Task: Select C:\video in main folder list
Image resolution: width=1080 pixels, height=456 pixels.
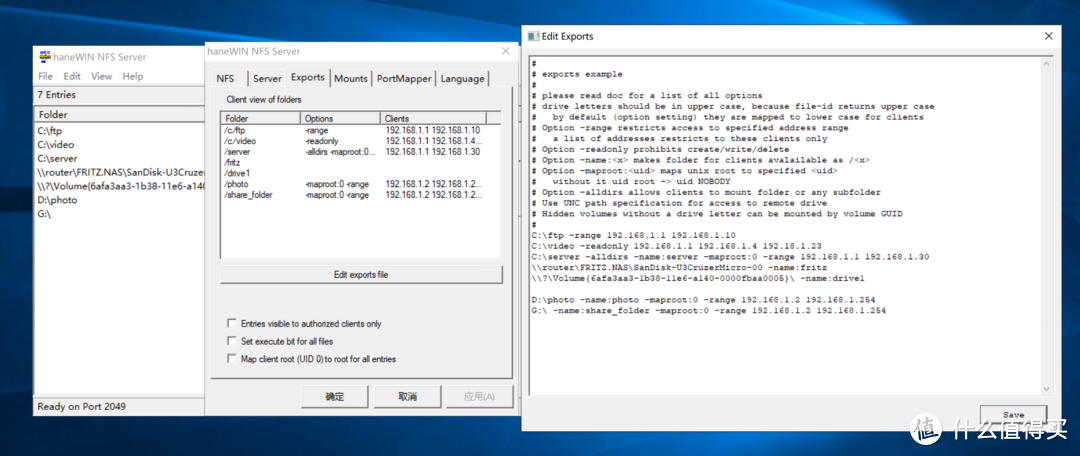Action: tap(56, 145)
